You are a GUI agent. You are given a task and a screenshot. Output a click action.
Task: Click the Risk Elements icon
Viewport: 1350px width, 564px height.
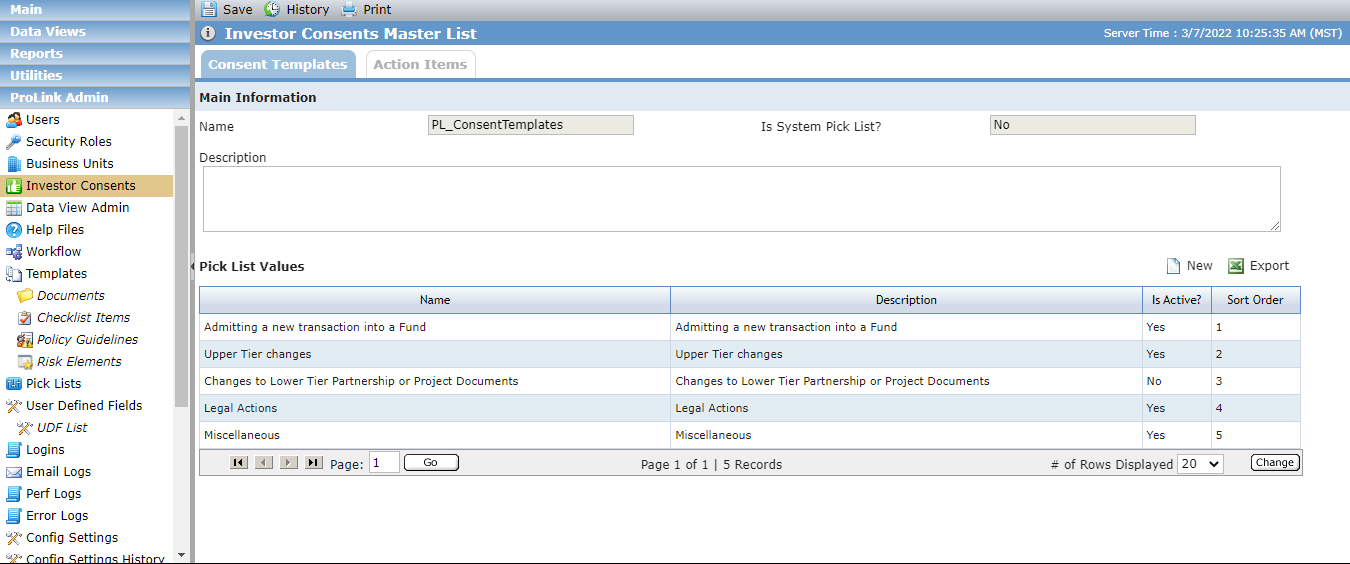25,362
